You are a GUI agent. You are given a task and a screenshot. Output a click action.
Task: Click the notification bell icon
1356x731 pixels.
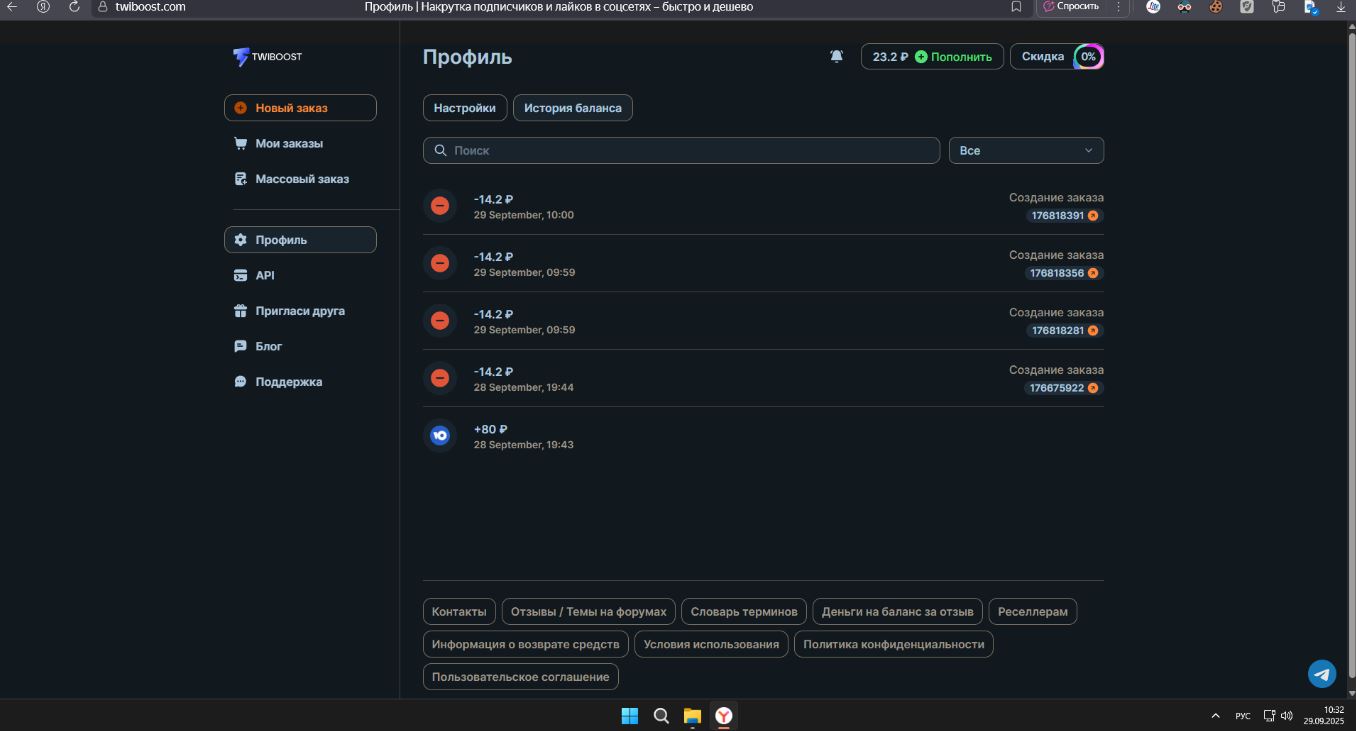pos(837,57)
